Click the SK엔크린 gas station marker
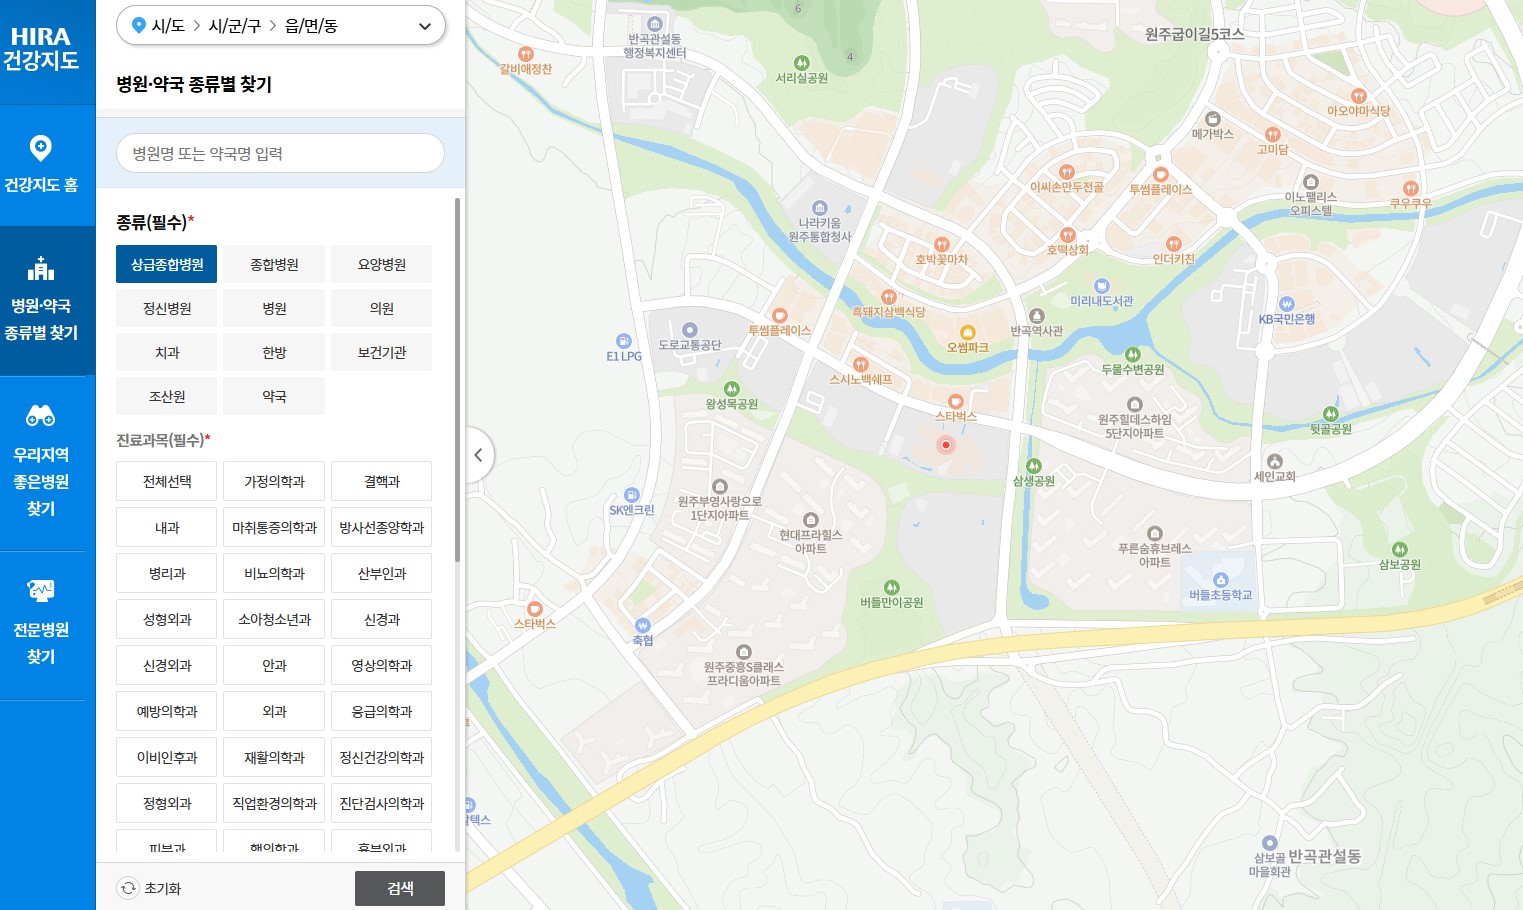1523x910 pixels. (632, 495)
